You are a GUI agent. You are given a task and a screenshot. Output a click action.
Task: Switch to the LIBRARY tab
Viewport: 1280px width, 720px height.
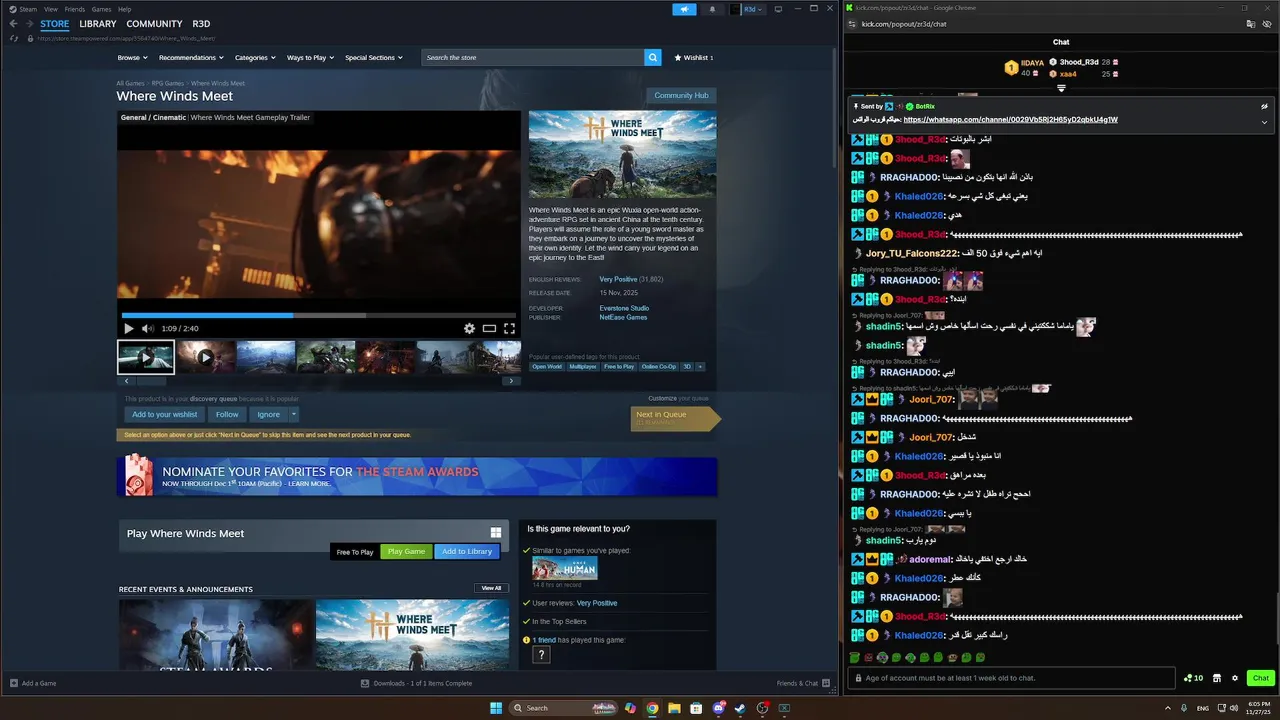coord(98,23)
